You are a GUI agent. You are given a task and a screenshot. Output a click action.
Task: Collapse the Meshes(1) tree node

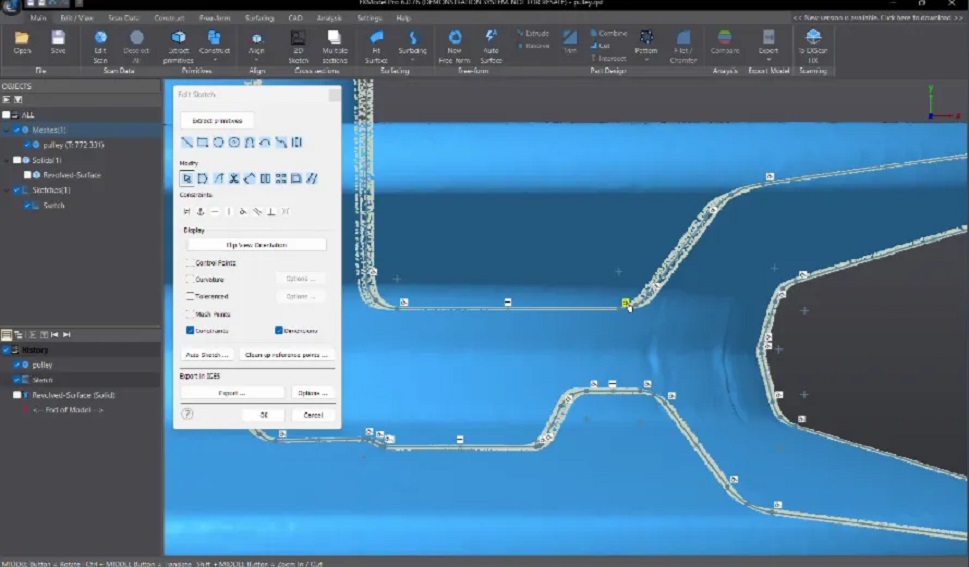tap(7, 130)
